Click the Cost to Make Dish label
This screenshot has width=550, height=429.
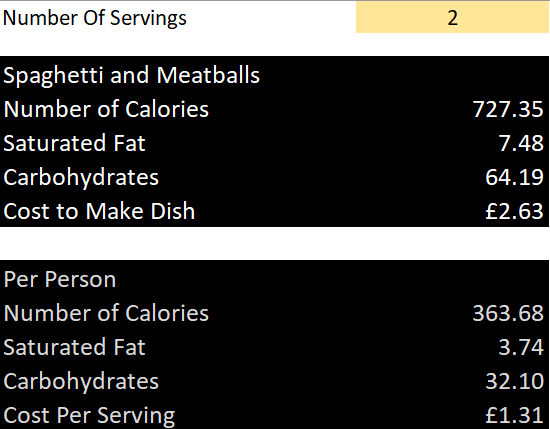[x=99, y=211]
